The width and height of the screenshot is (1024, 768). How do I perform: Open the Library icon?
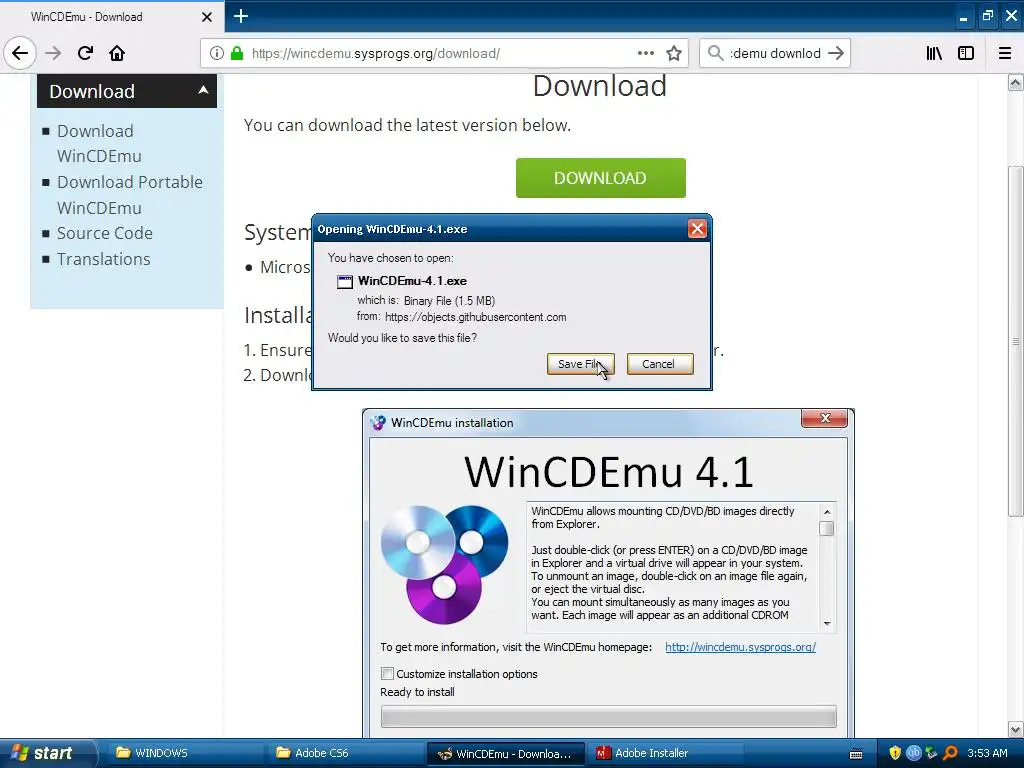click(x=934, y=53)
